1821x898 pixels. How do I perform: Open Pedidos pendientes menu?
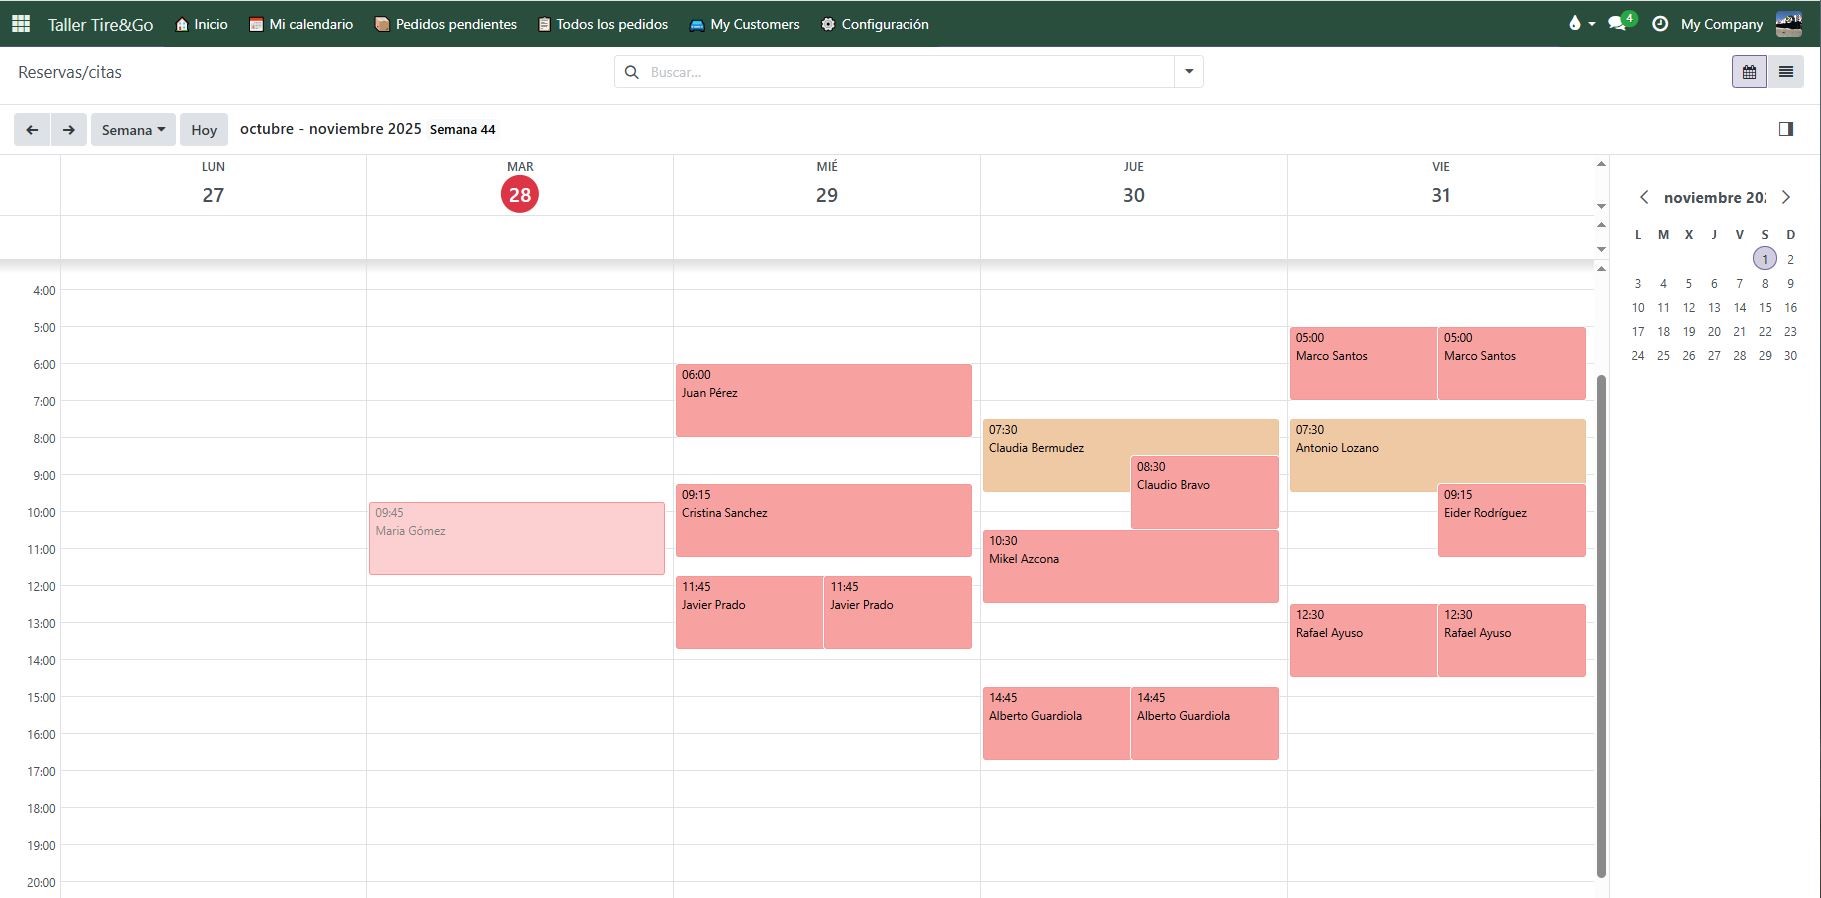pos(446,24)
